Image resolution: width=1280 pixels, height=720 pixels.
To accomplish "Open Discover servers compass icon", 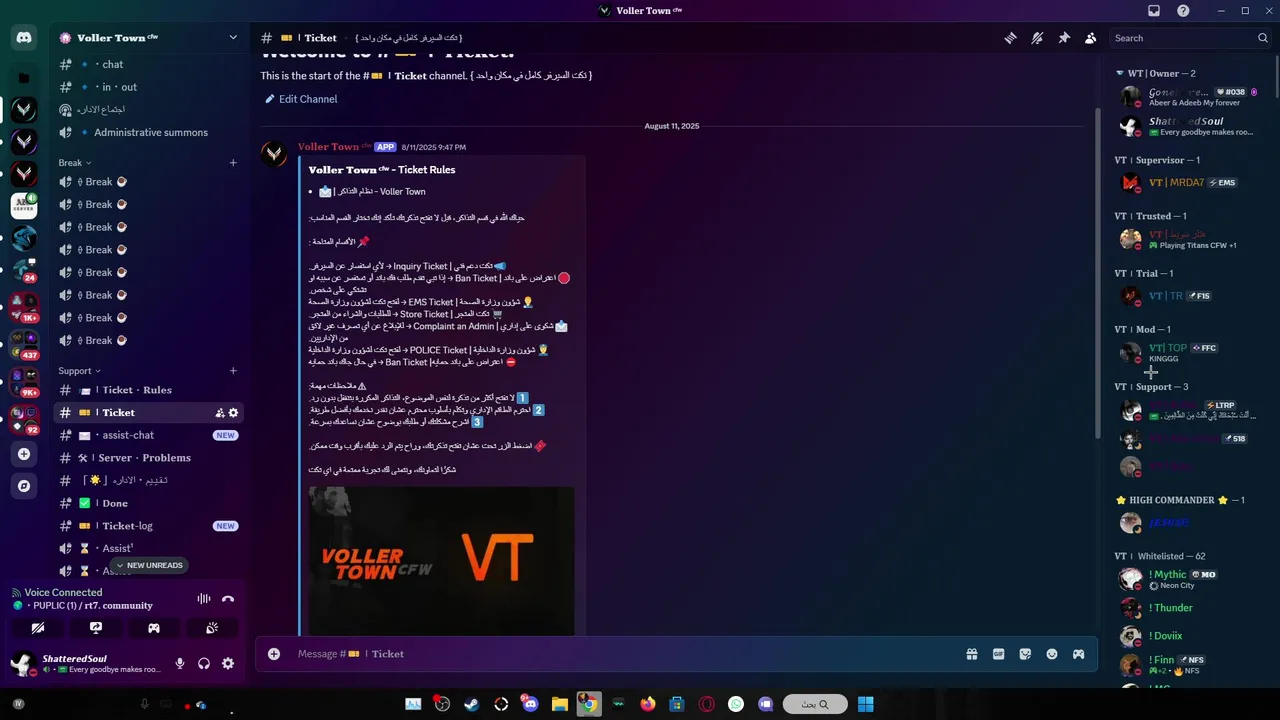I will 24,486.
